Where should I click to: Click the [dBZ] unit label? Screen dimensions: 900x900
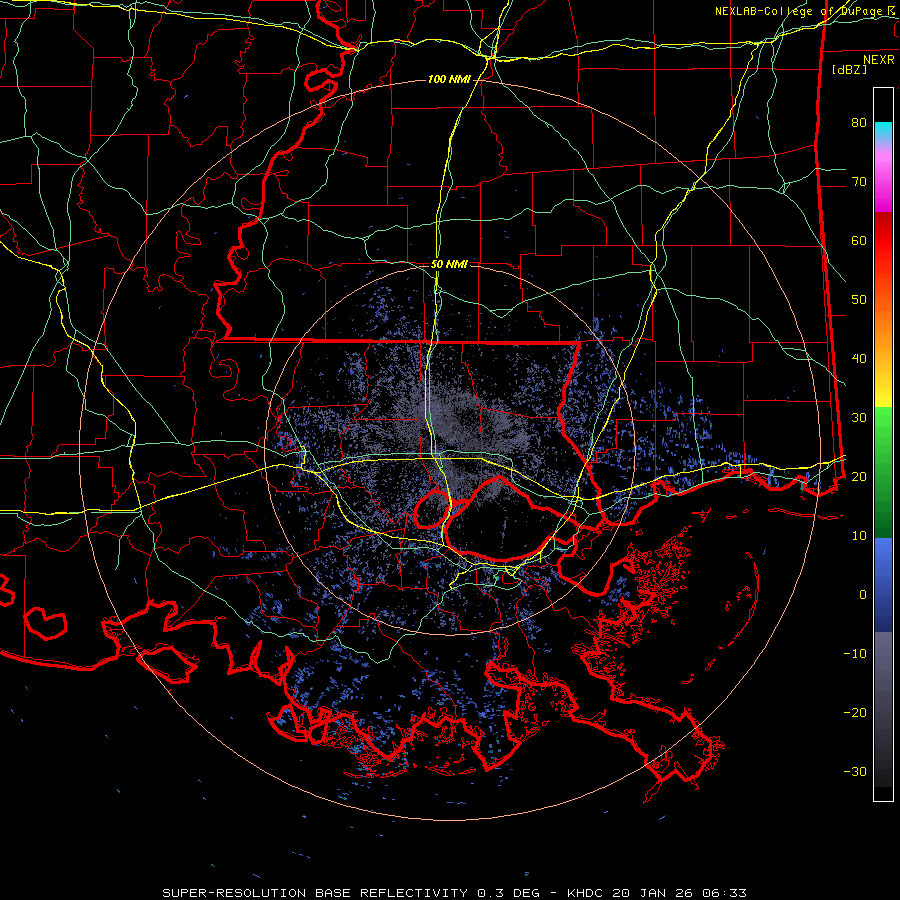coord(849,69)
